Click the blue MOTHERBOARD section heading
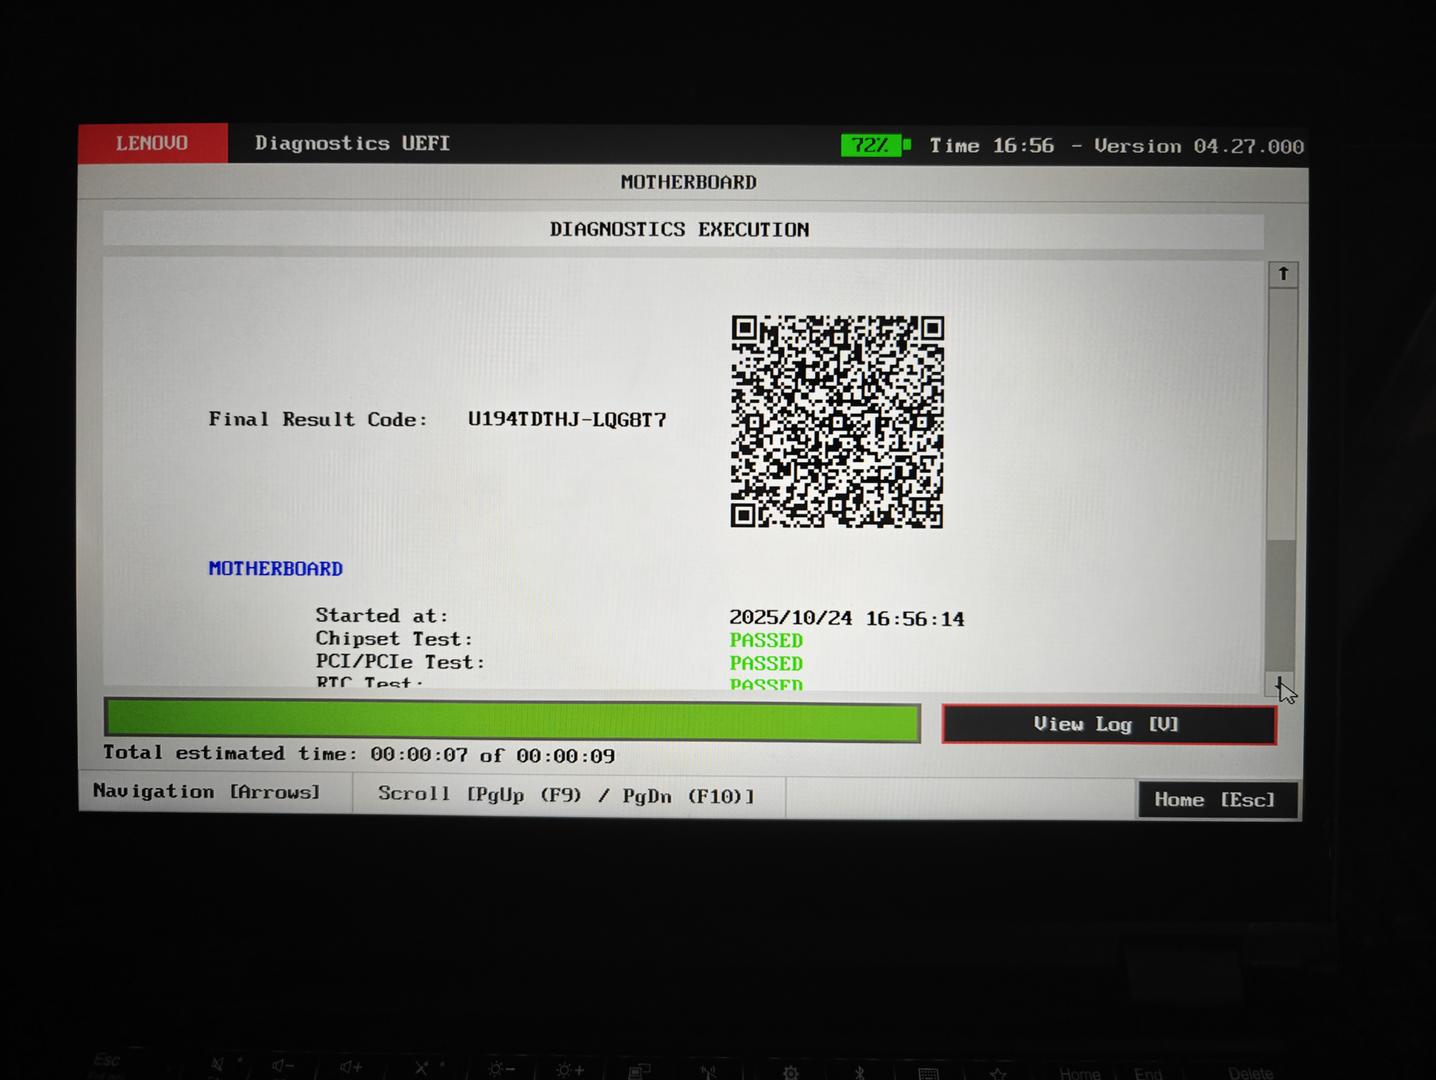1436x1080 pixels. point(275,569)
